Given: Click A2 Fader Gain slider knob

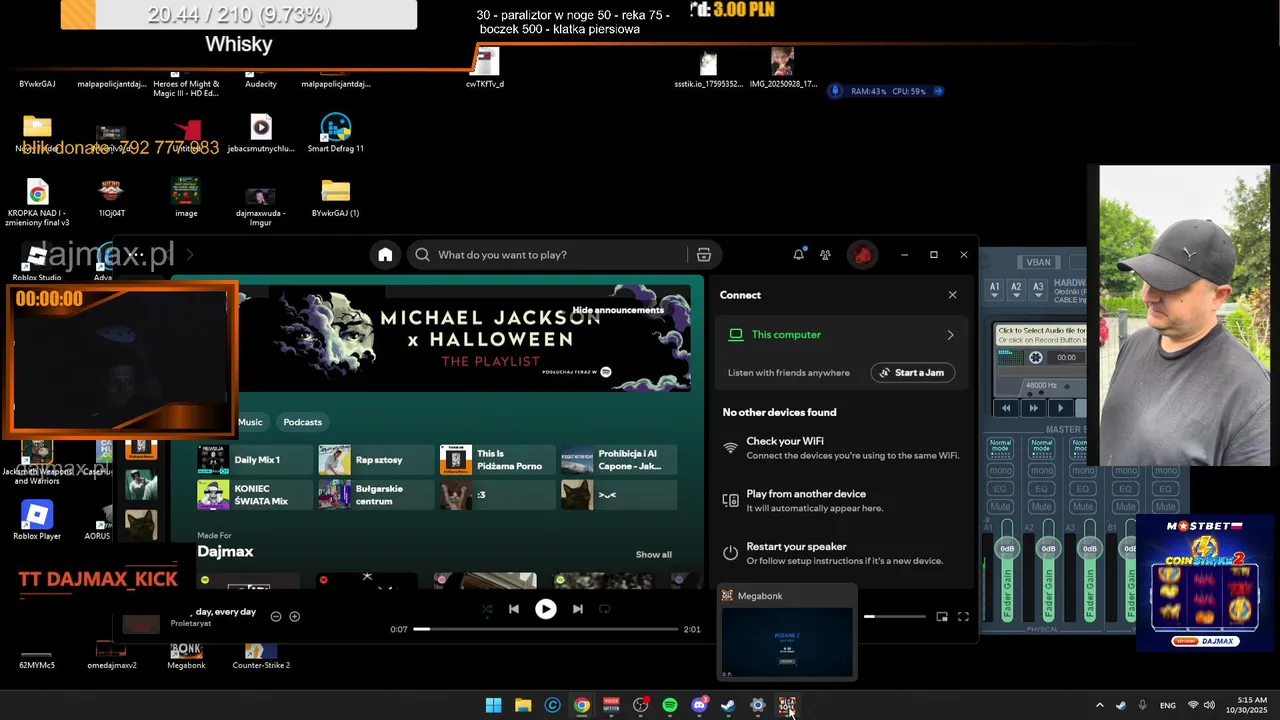Looking at the screenshot, I should [1048, 548].
